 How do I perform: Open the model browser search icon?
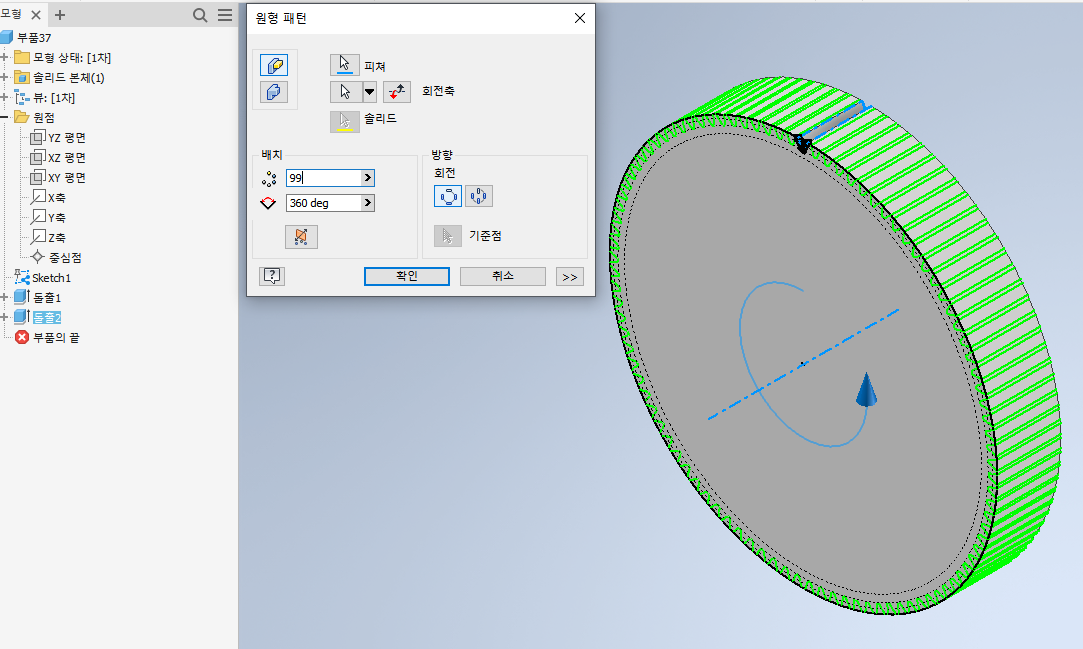200,15
